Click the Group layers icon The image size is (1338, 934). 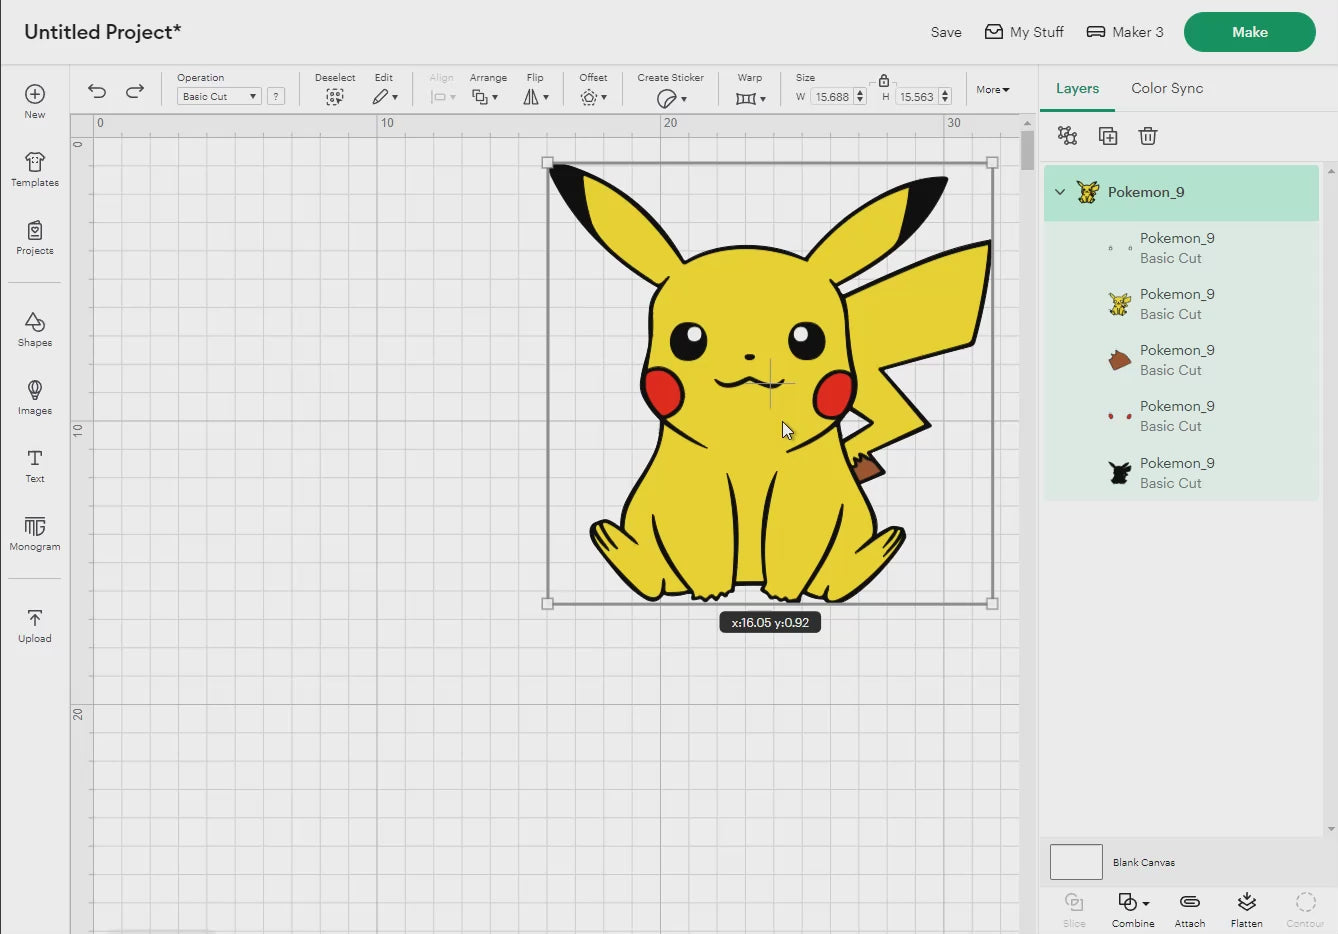(x=1068, y=136)
